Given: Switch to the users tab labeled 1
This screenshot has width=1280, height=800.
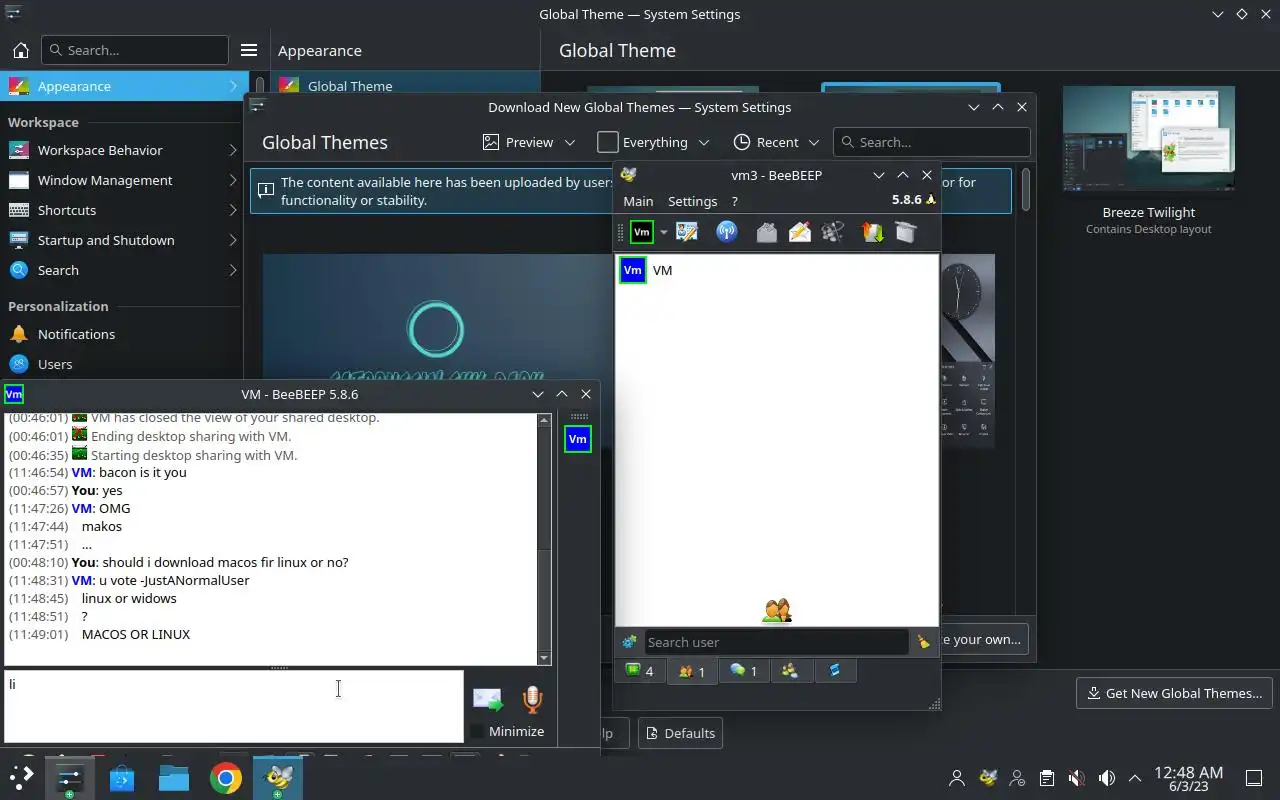Looking at the screenshot, I should 691,671.
